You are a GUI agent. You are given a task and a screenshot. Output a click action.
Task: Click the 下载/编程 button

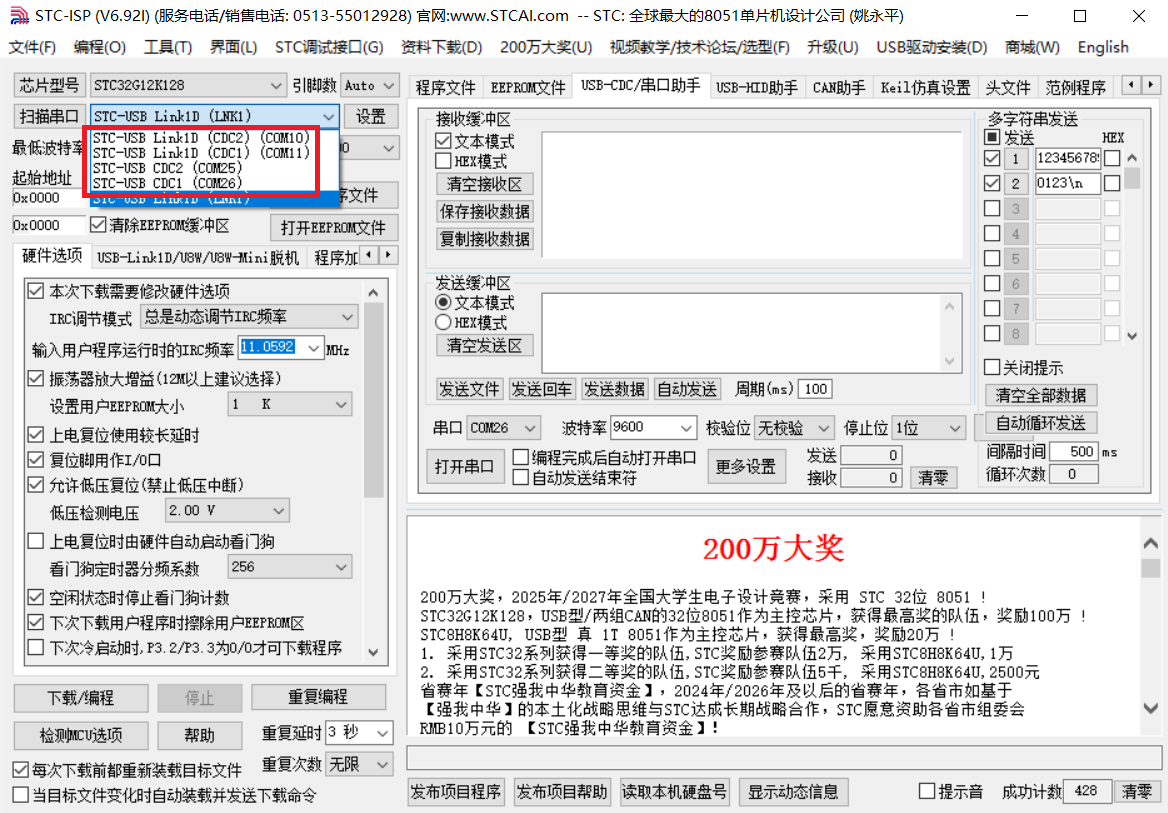[80, 697]
